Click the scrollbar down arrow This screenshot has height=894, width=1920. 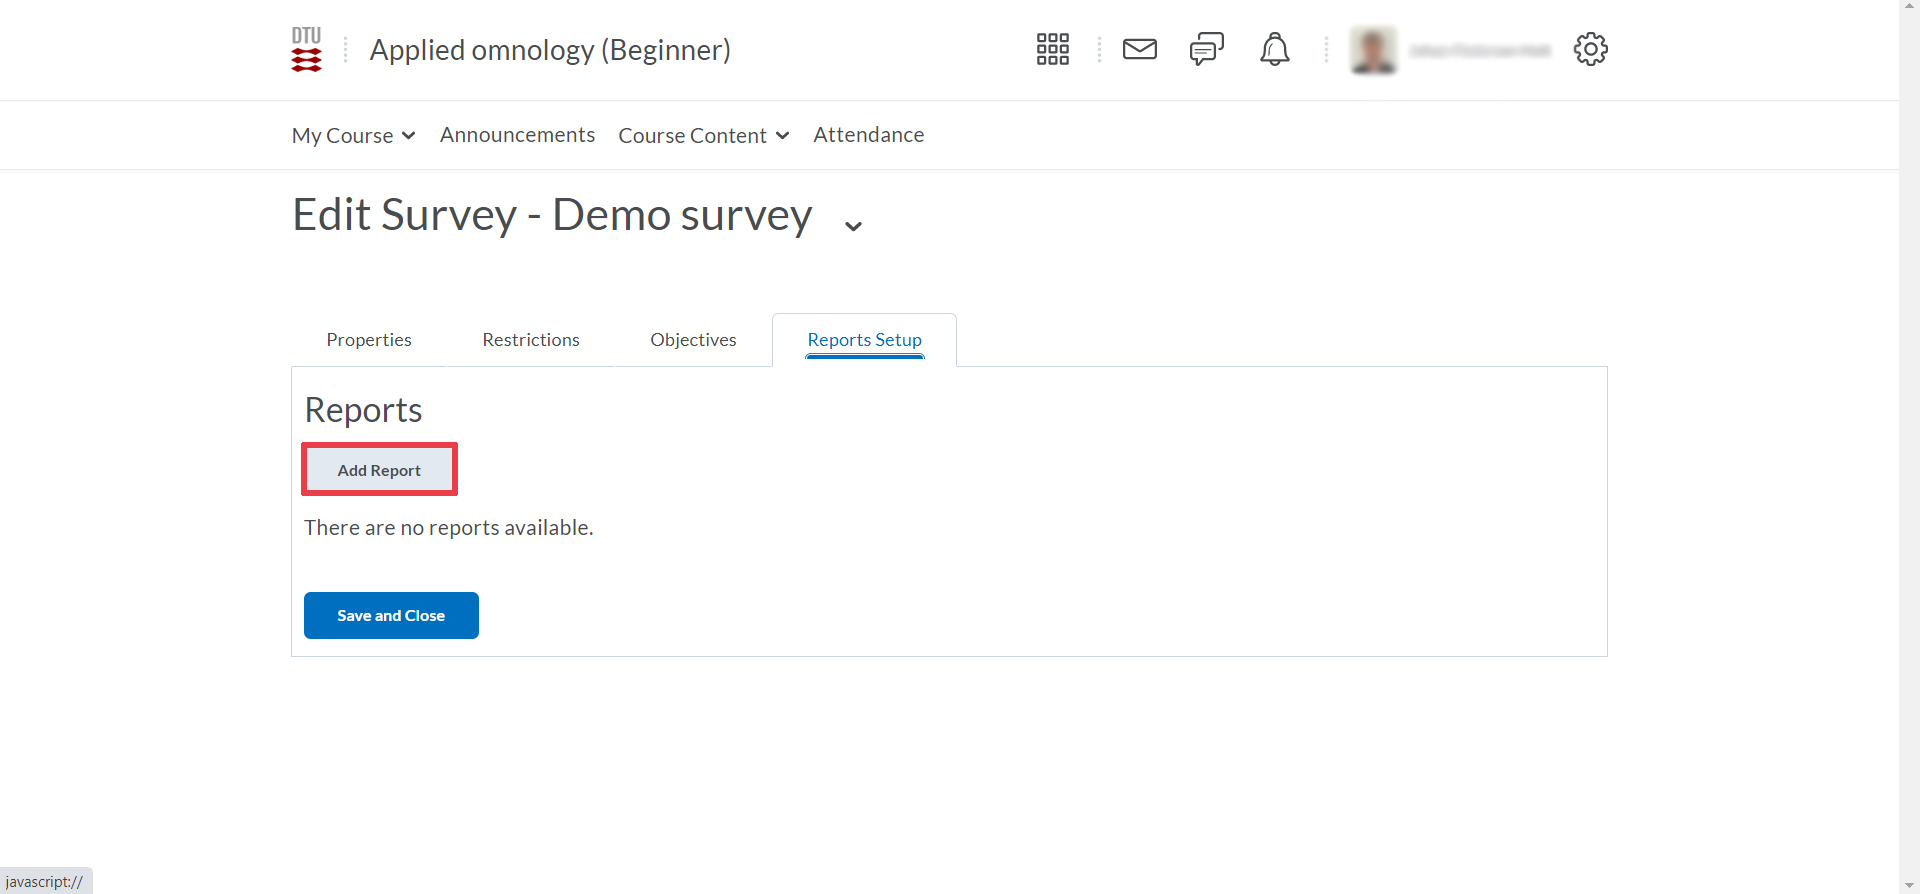(1909, 885)
